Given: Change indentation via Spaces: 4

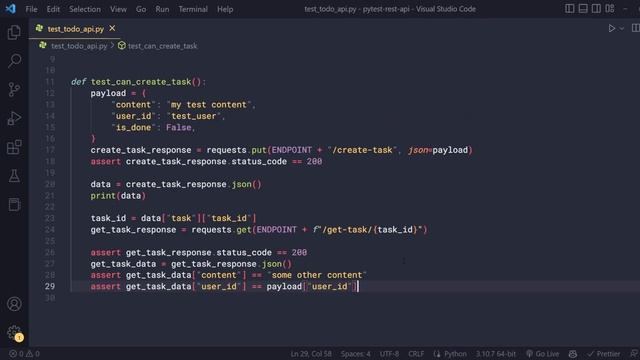Looking at the screenshot, I should point(356,354).
